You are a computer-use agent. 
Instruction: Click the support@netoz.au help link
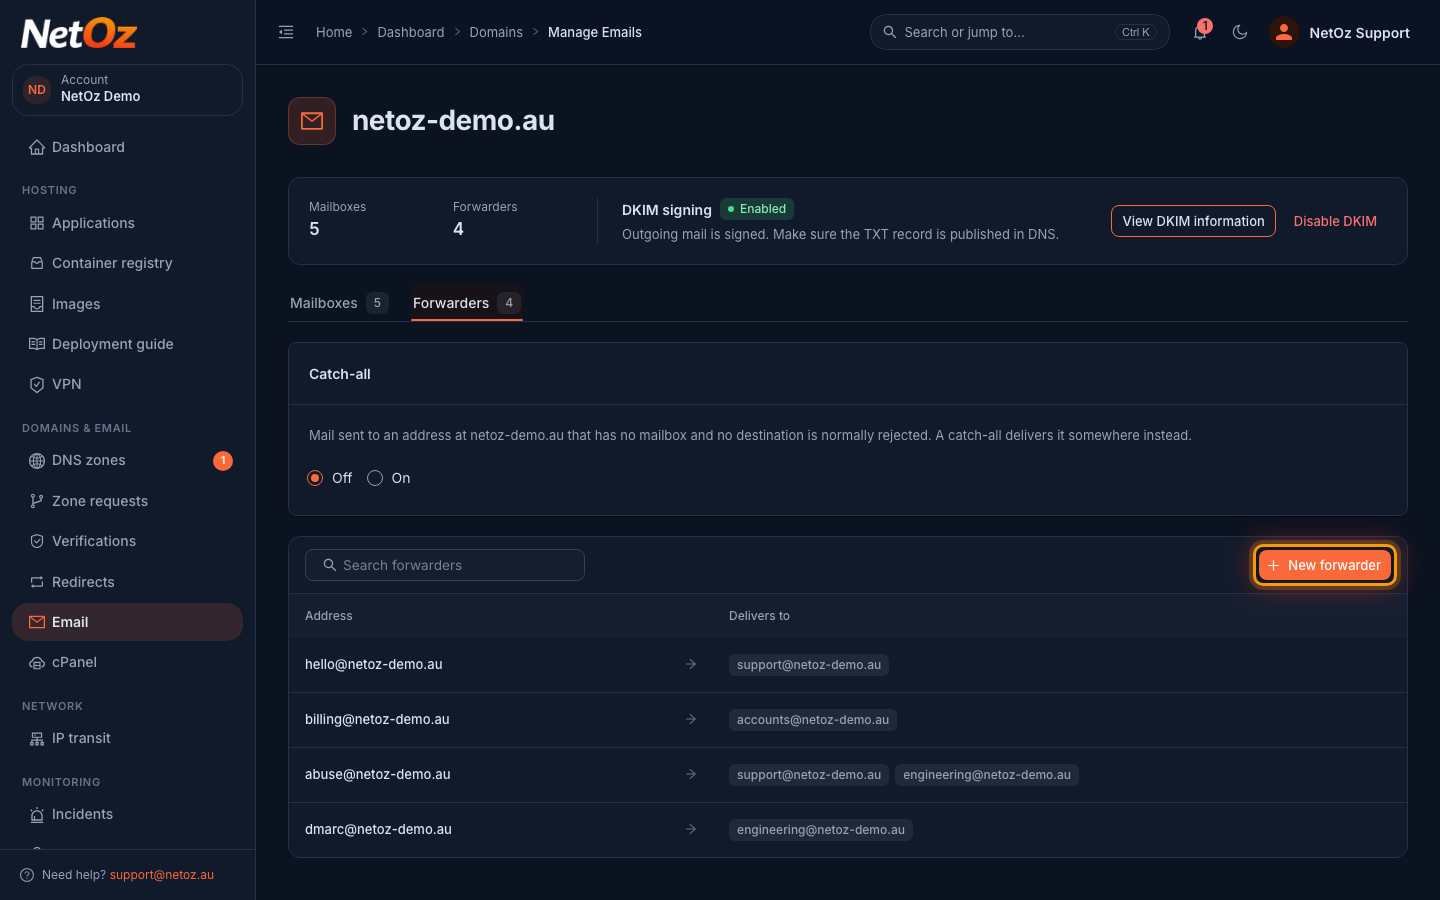coord(162,875)
